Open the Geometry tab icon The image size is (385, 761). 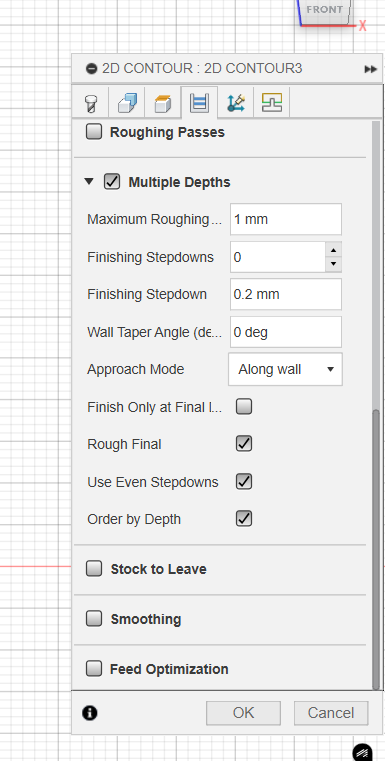pyautogui.click(x=127, y=103)
